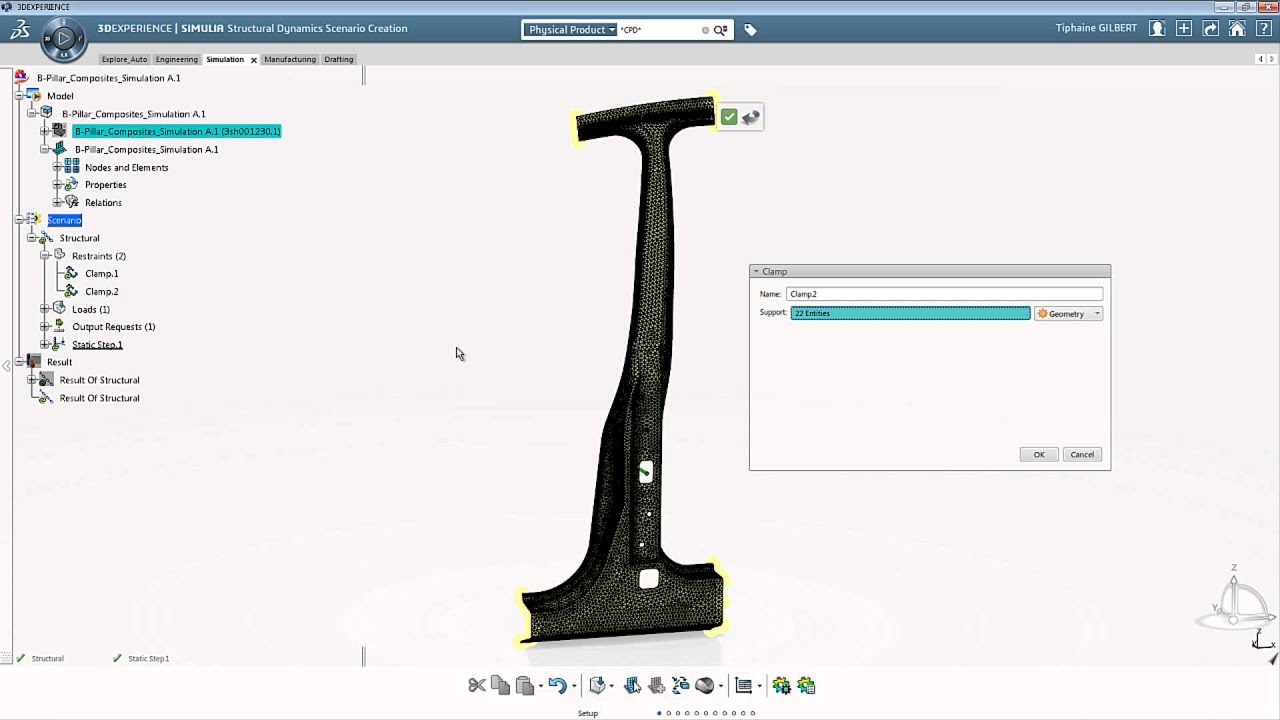Viewport: 1280px width, 720px height.
Task: Close the Simulation tab with its x
Action: tap(253, 60)
